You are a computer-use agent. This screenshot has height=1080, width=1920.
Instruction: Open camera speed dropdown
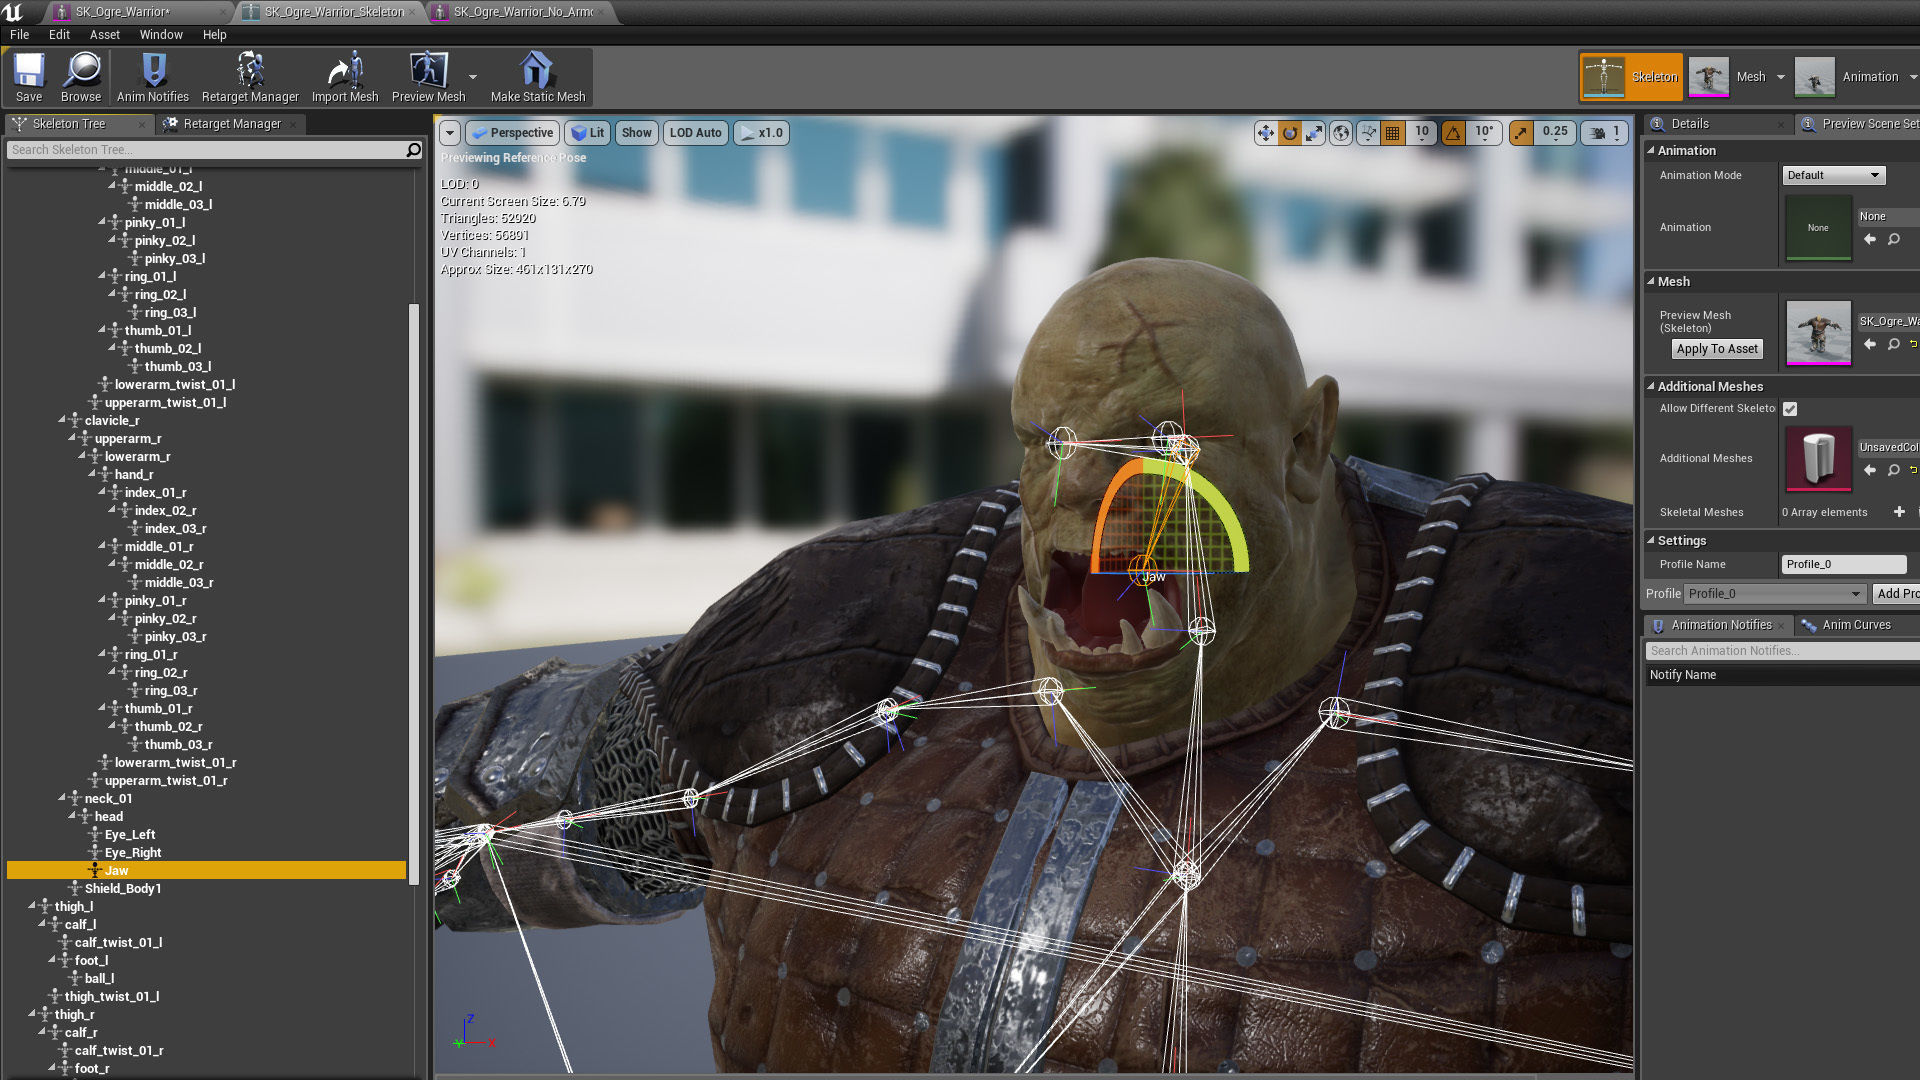pos(1606,133)
